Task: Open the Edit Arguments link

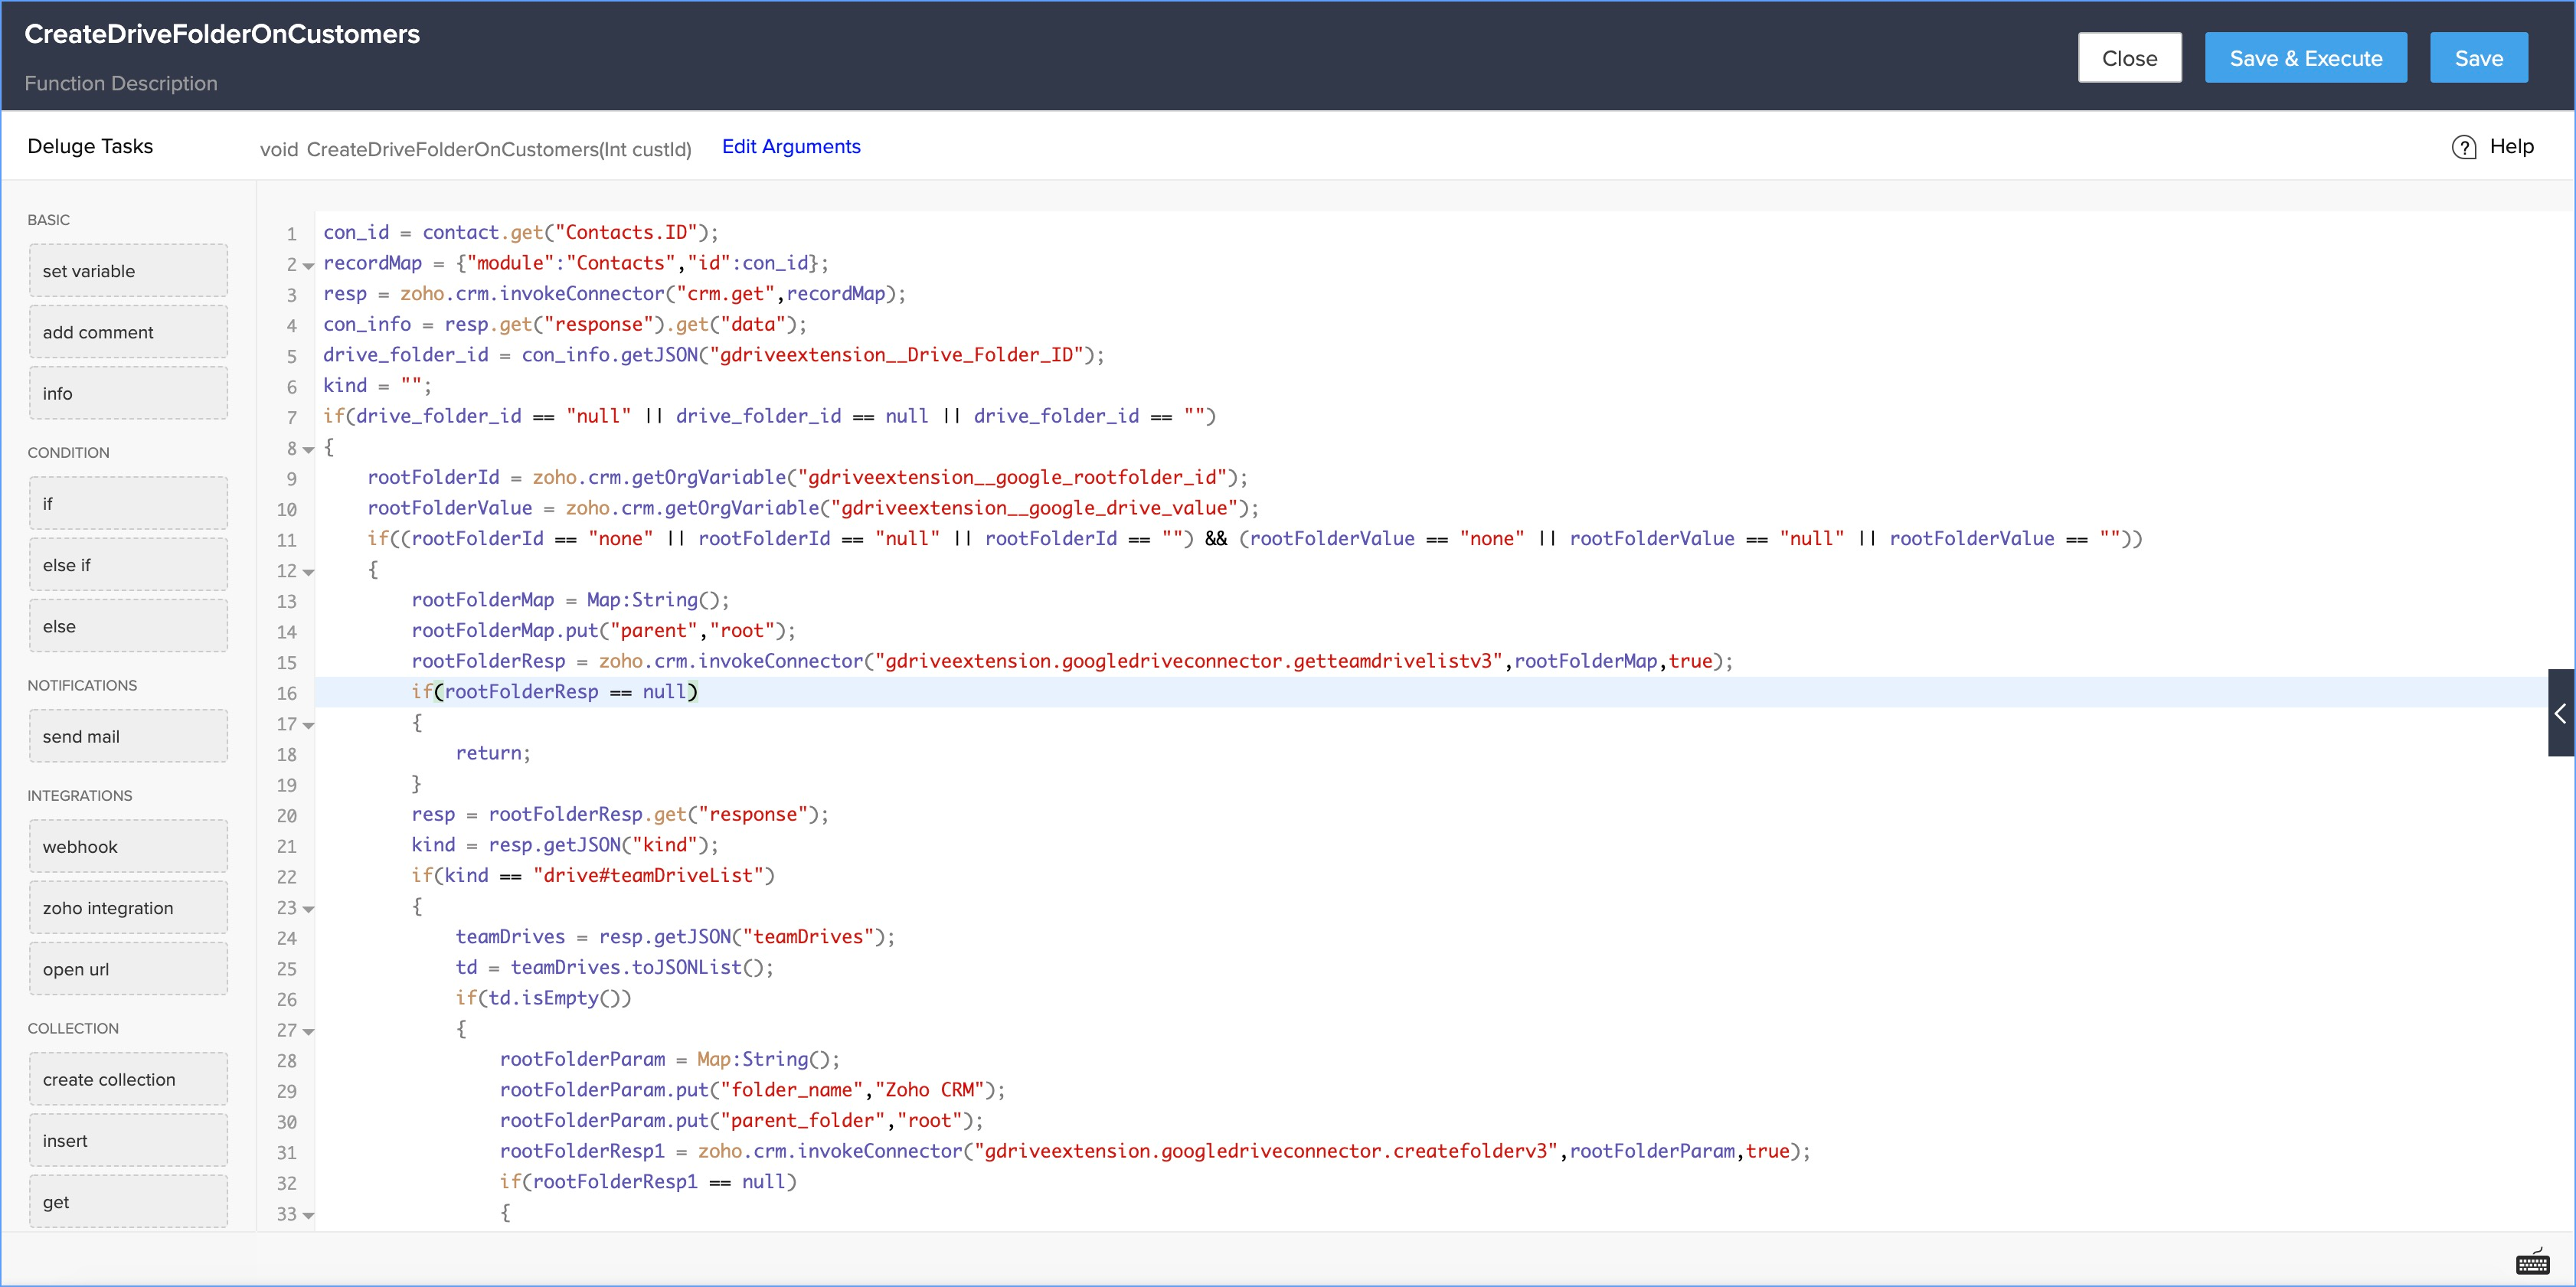Action: click(790, 147)
